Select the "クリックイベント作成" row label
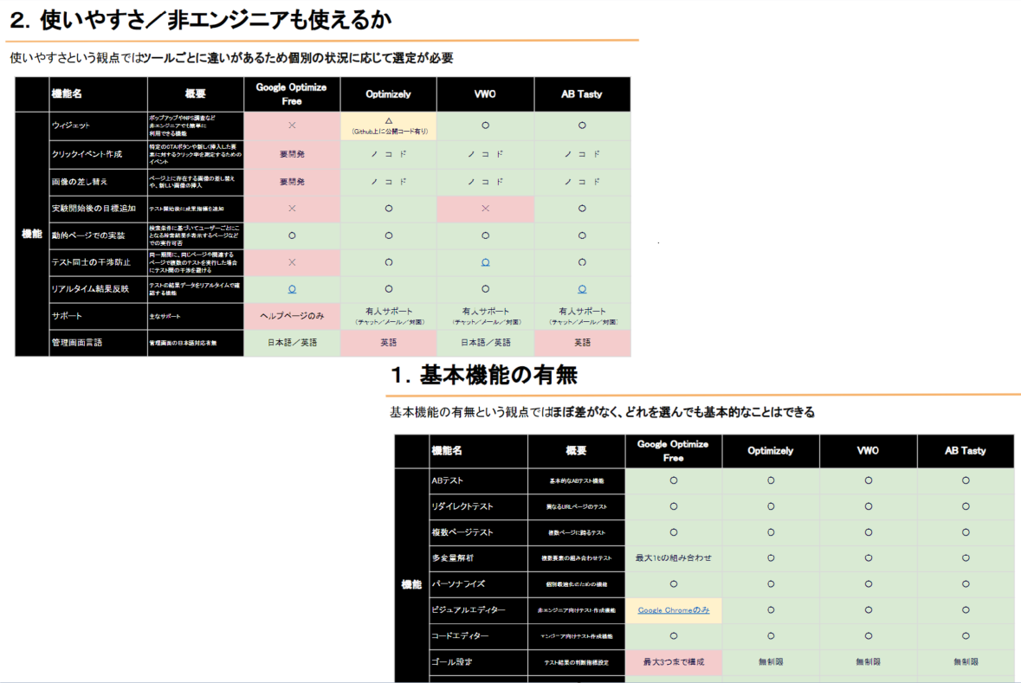The height and width of the screenshot is (683, 1021). coord(87,154)
